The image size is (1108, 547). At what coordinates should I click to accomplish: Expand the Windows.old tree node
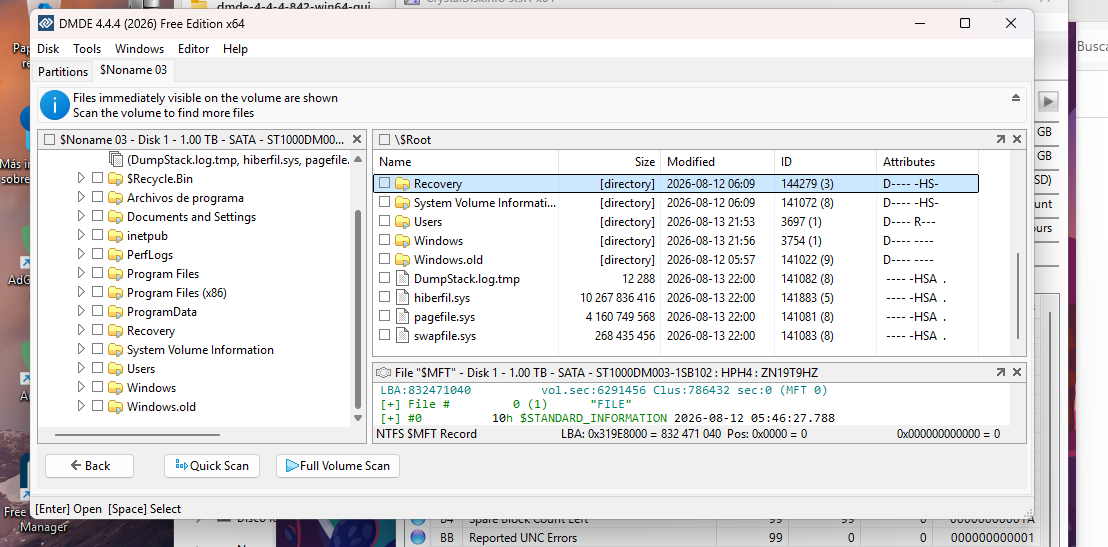pyautogui.click(x=81, y=406)
